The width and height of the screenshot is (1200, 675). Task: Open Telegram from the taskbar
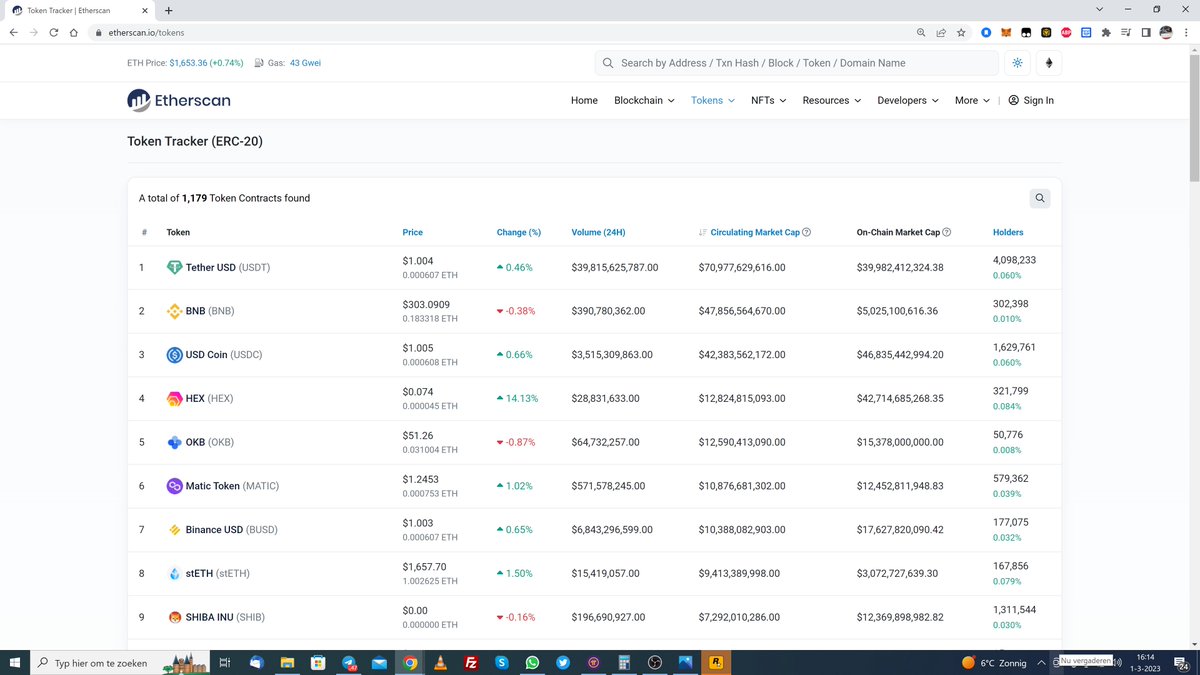tap(349, 662)
